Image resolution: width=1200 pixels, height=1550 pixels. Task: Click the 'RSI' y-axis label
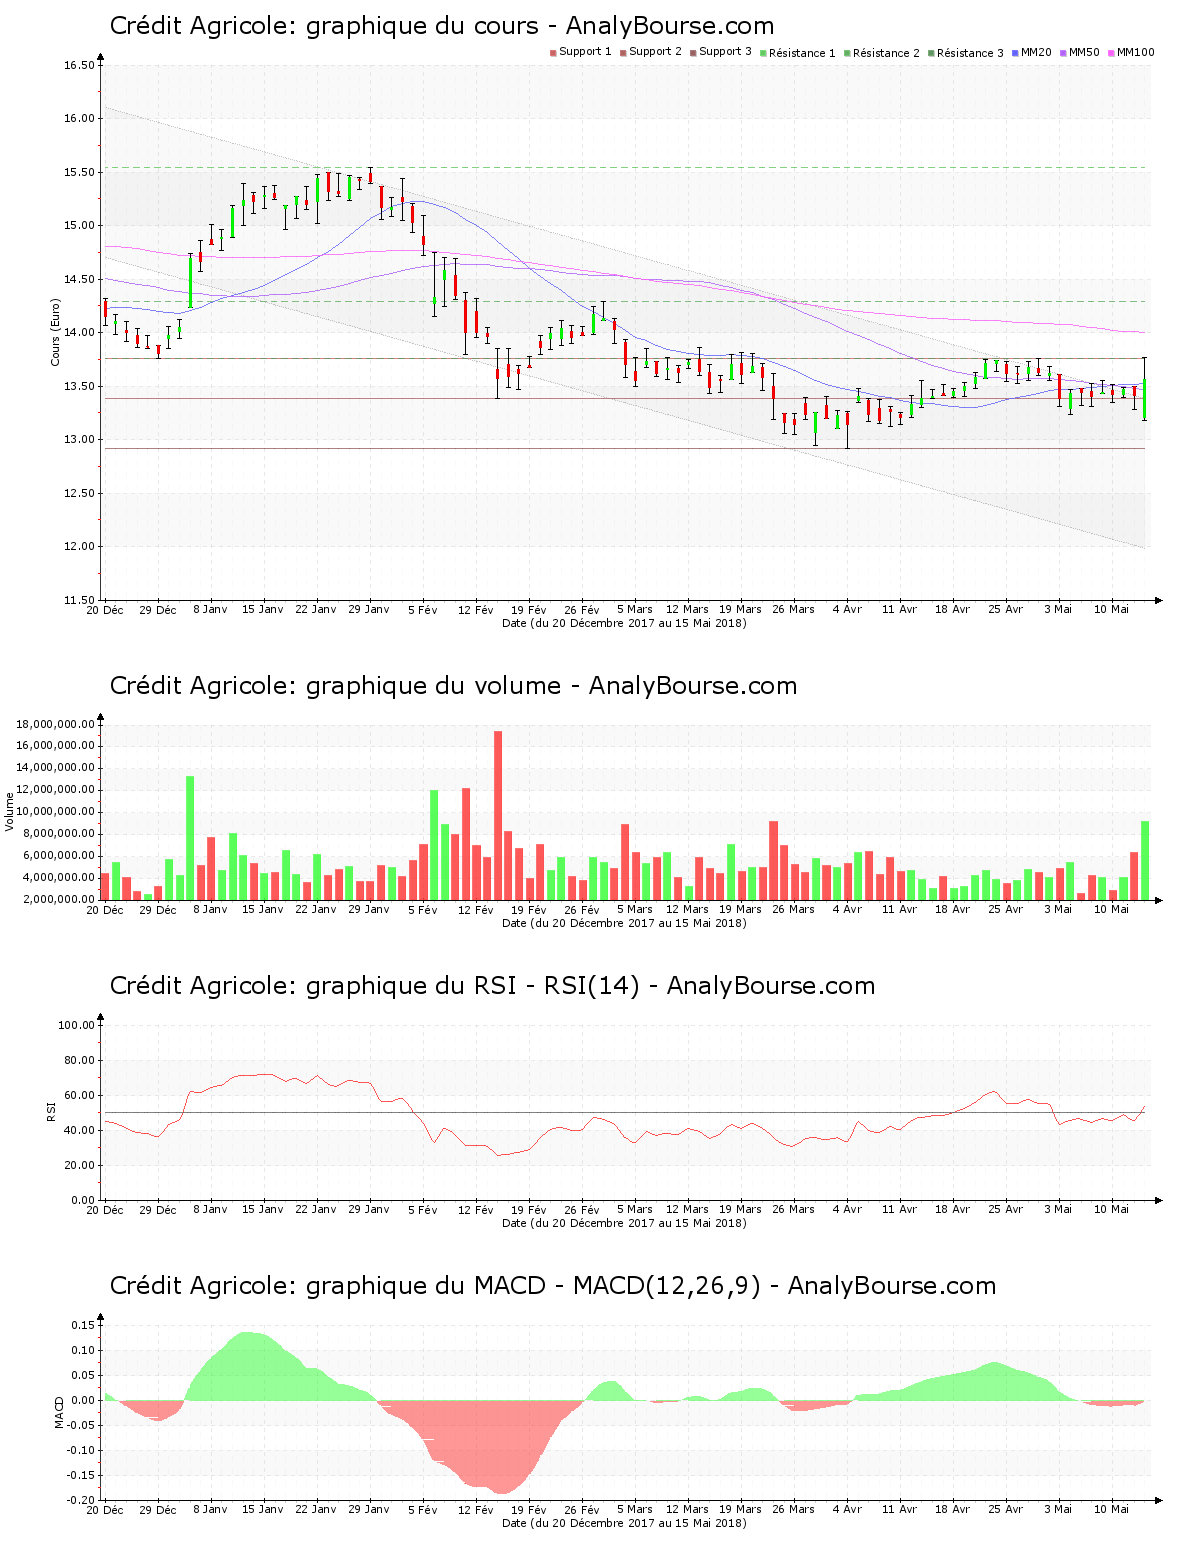tap(51, 1111)
